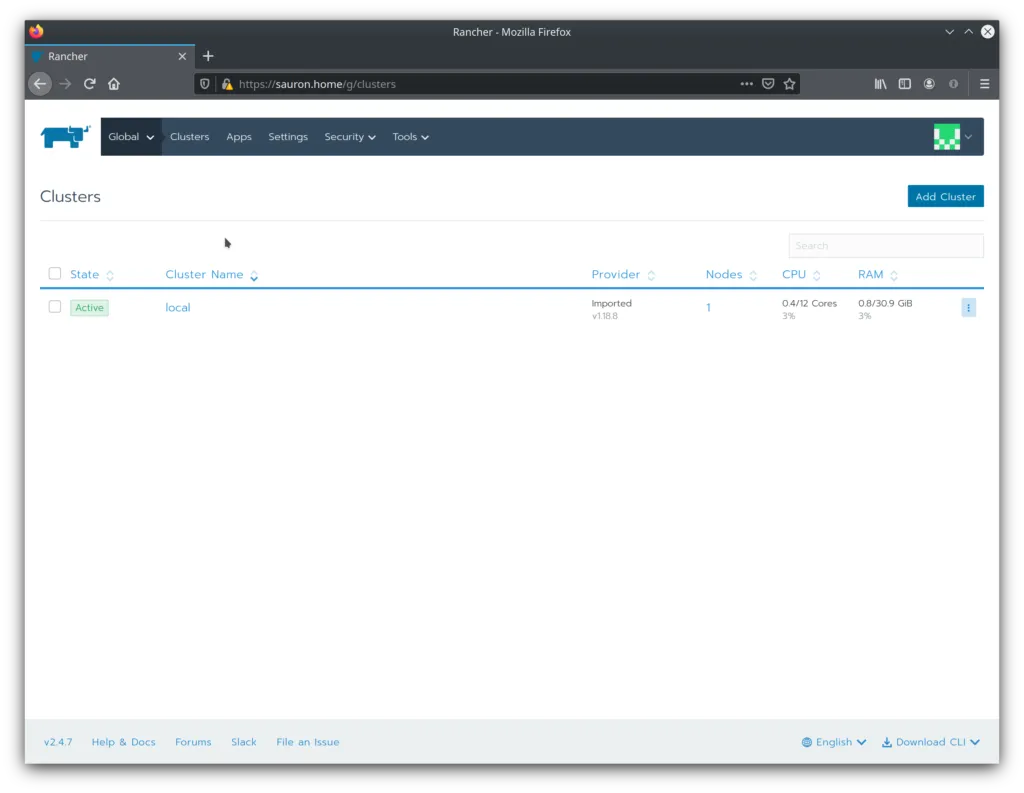Tick the select-all clusters checkbox
This screenshot has height=793, width=1024.
coord(55,274)
